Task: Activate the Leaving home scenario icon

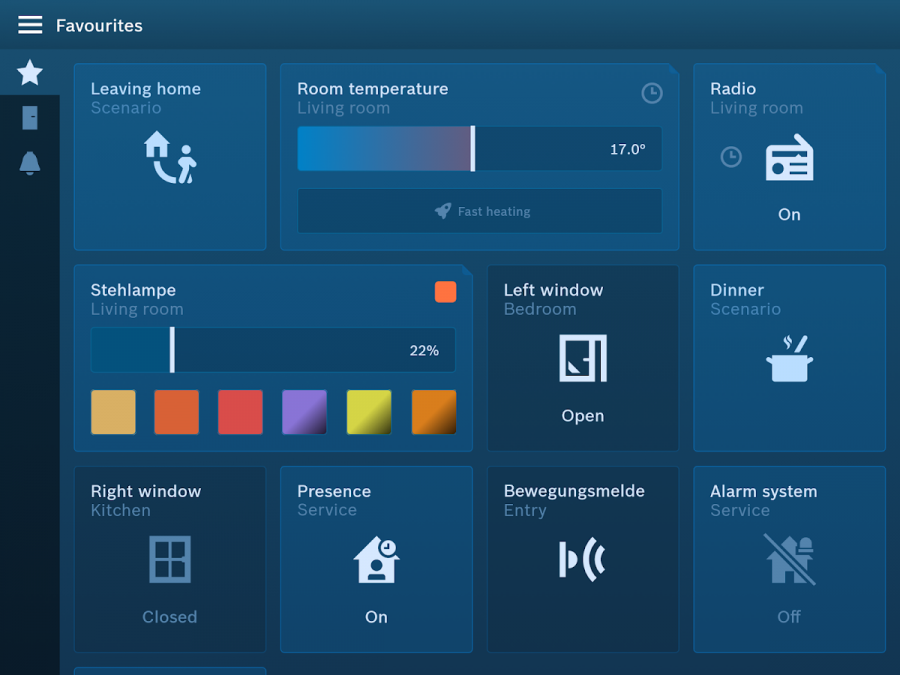Action: 170,158
